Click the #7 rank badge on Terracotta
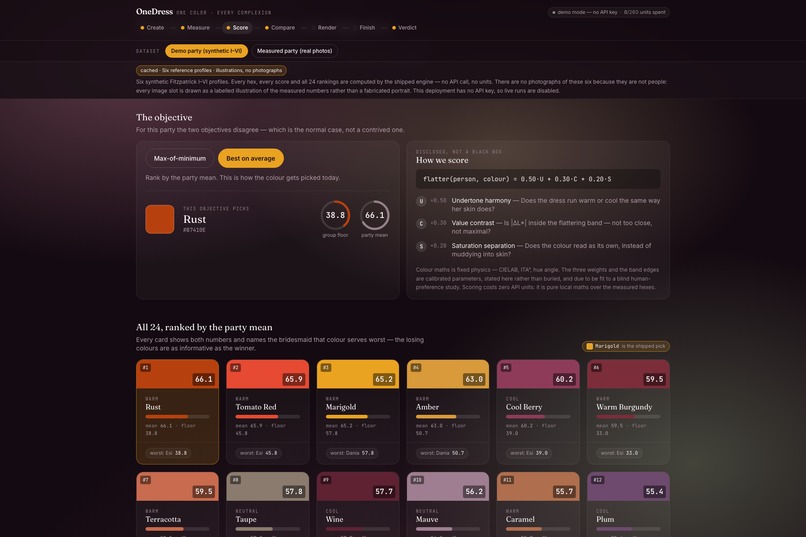This screenshot has width=806, height=537. (145, 480)
